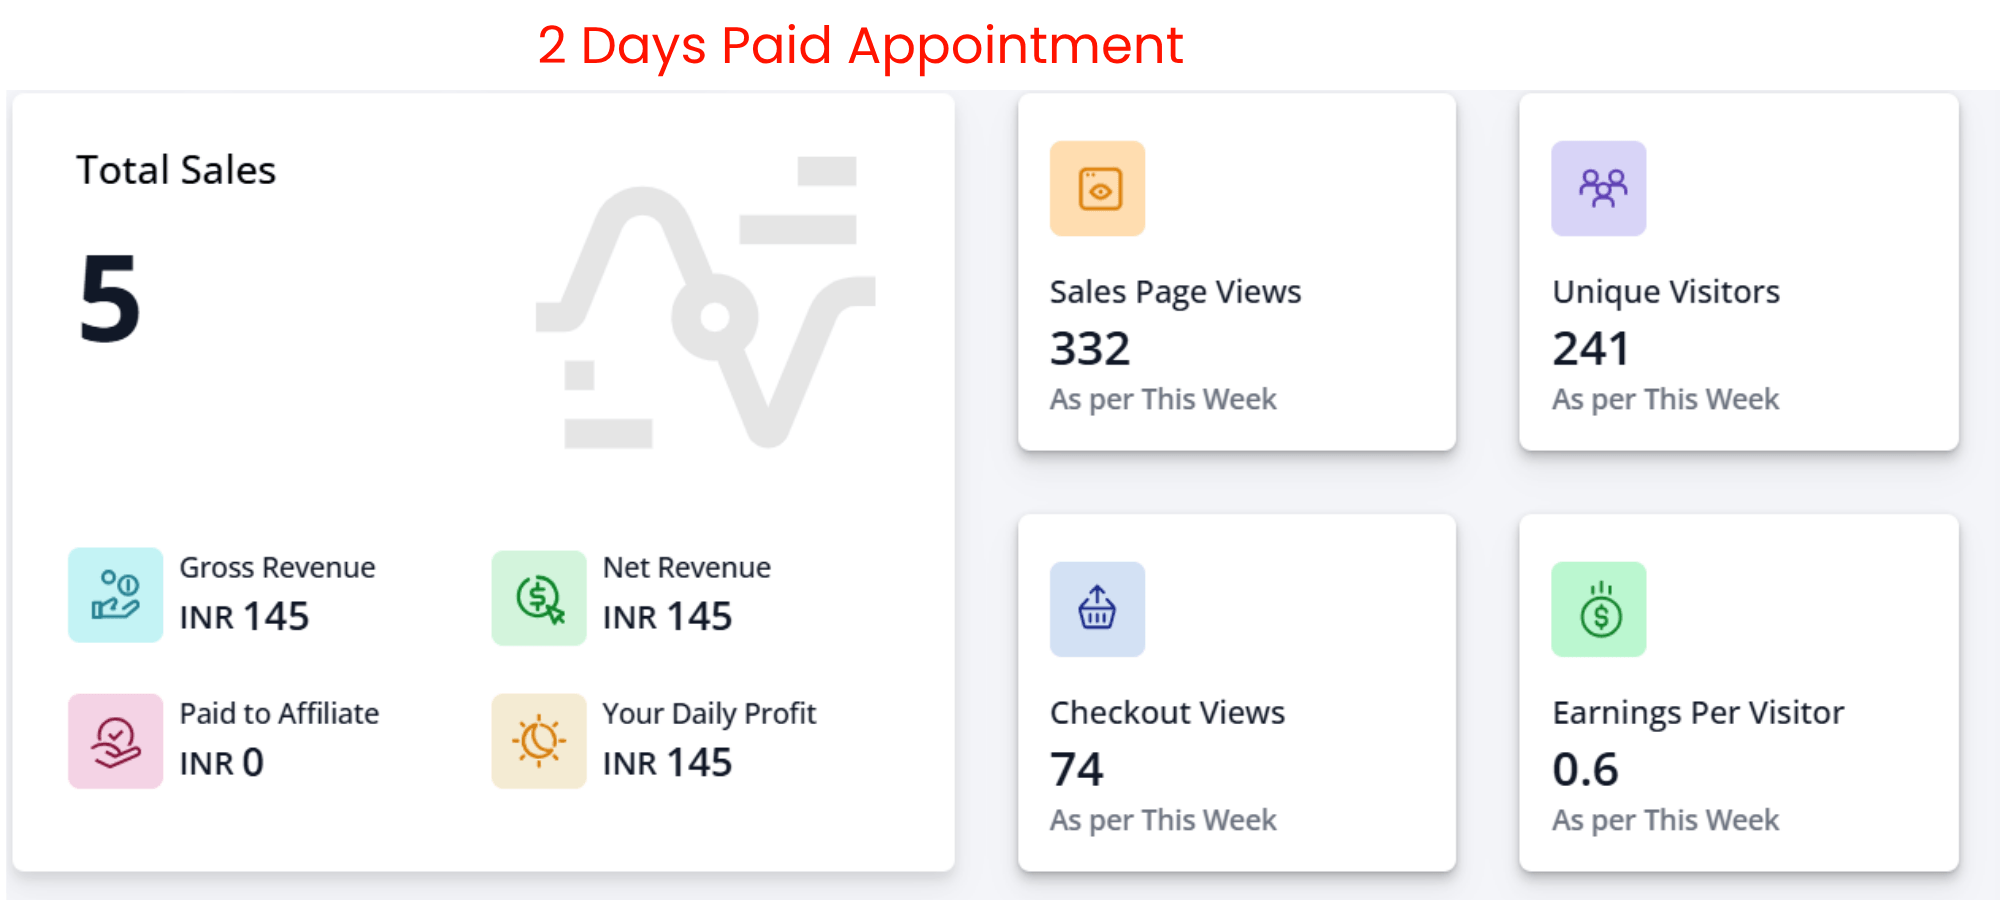The height and width of the screenshot is (900, 2000).
Task: Click the Gross Revenue hand-coins icon
Action: point(115,595)
